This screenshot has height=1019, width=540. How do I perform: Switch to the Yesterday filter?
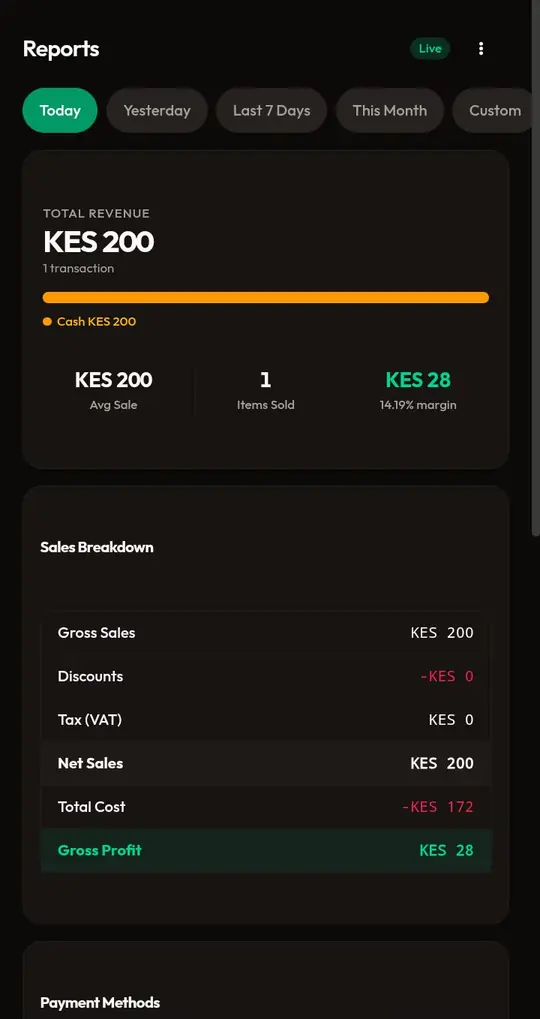pos(157,110)
